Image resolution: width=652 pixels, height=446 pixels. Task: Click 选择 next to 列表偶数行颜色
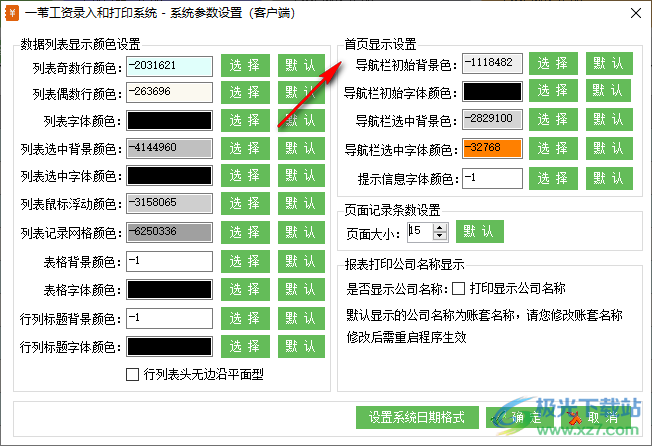(245, 92)
